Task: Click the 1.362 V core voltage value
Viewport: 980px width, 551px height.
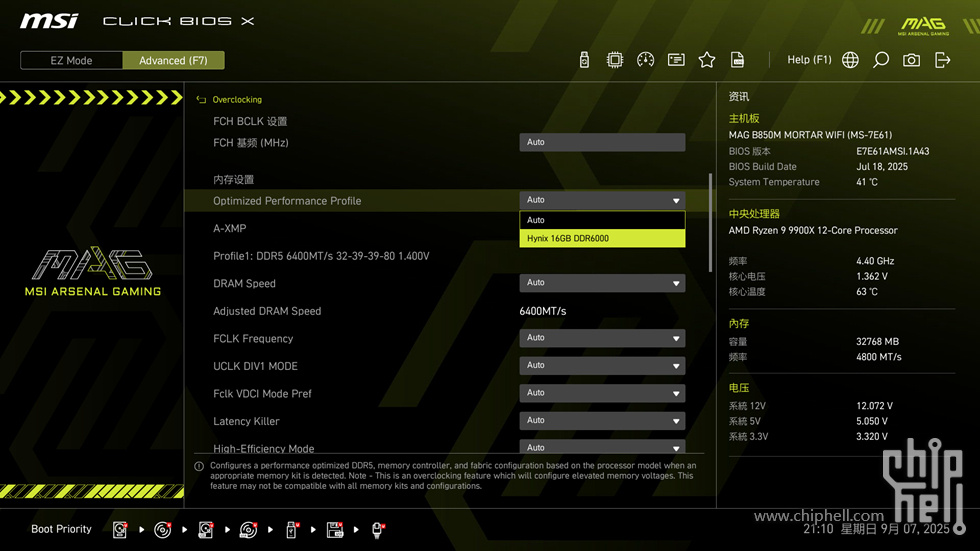Action: (872, 276)
